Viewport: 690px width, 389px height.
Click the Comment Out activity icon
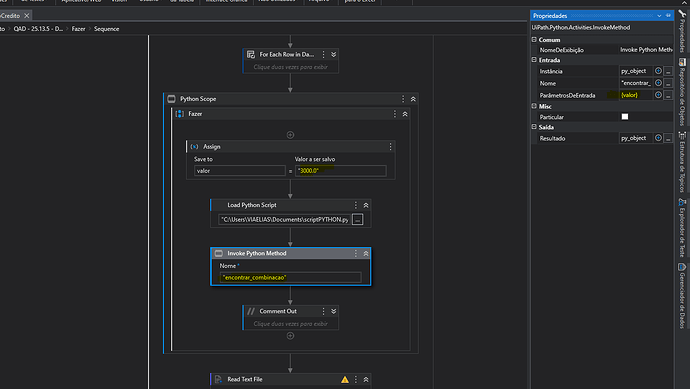[x=251, y=311]
